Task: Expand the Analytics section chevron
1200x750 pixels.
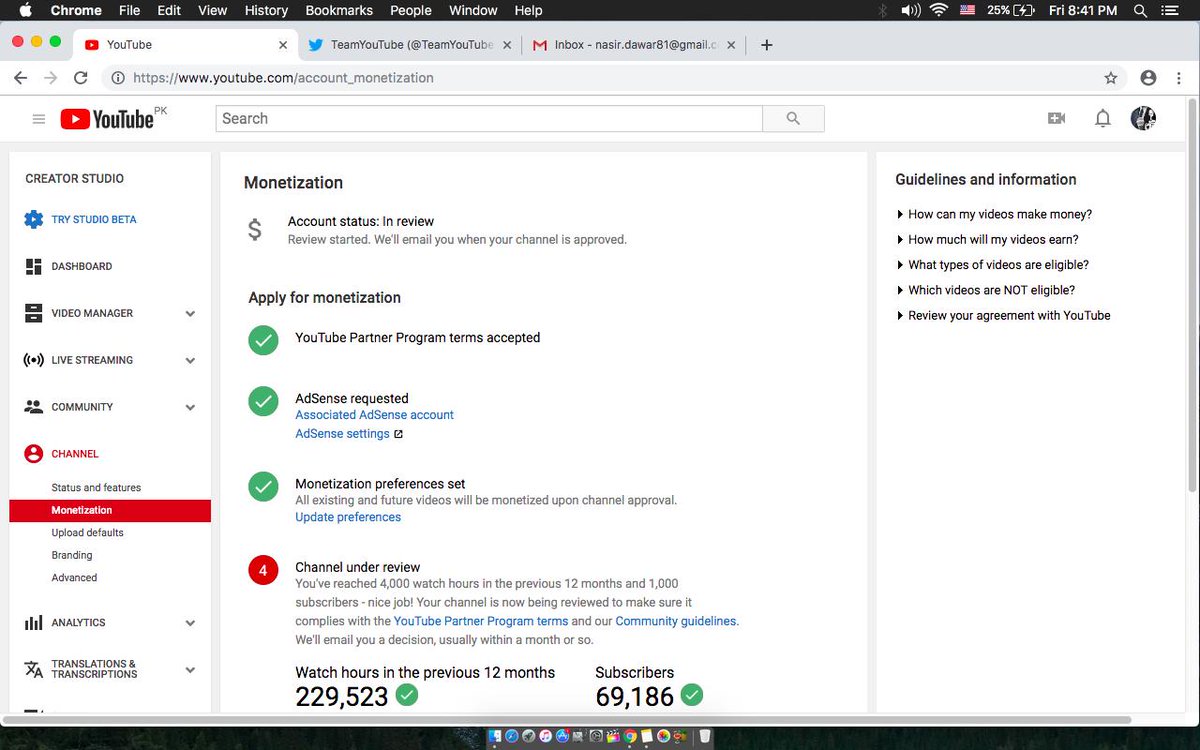Action: 190,623
